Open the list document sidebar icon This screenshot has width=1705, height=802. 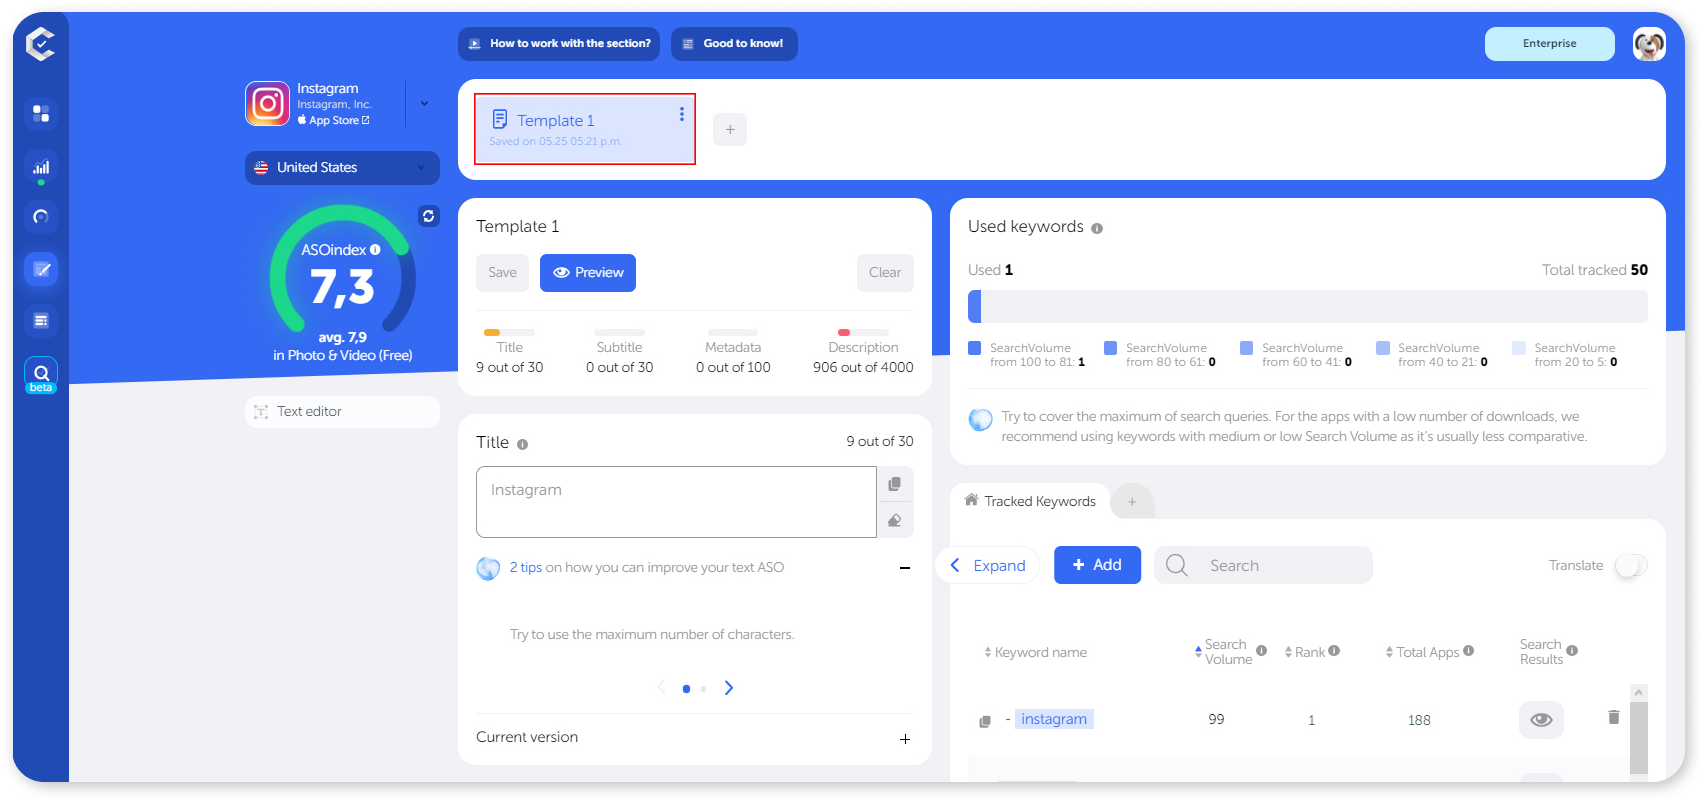[41, 321]
